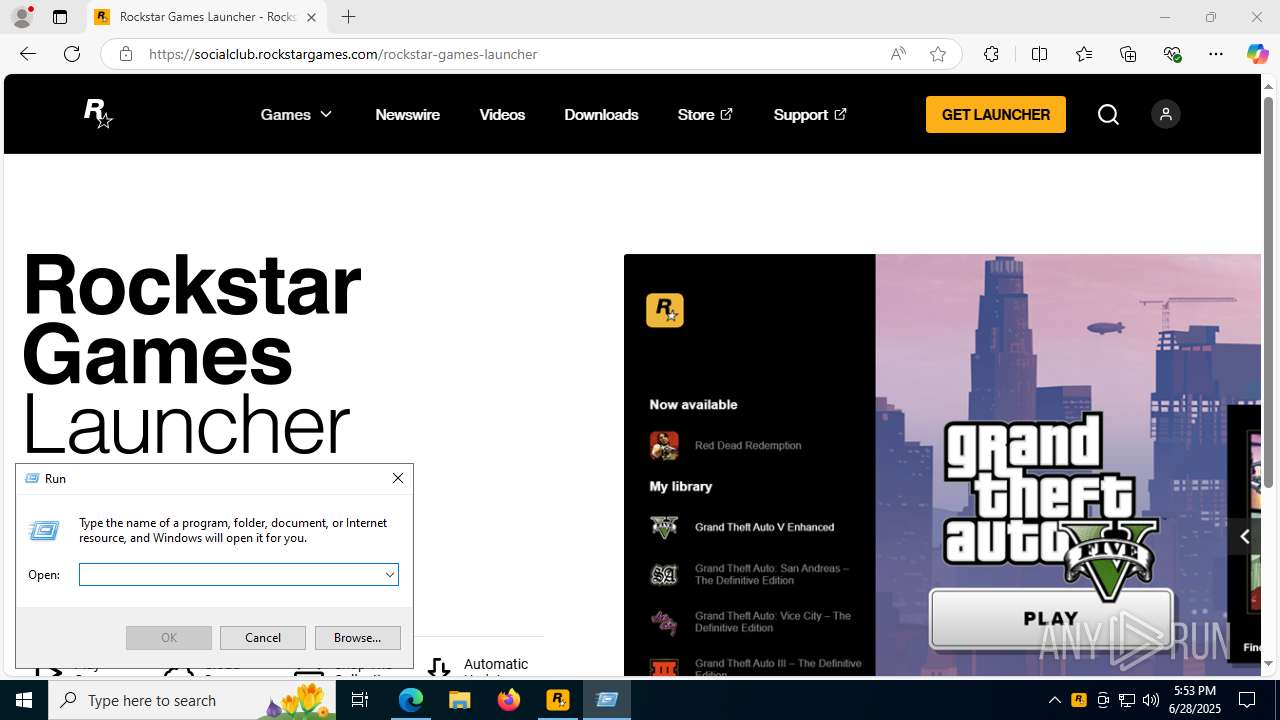Open the Downloads menu item
Image resolution: width=1280 pixels, height=720 pixels.
click(x=601, y=115)
